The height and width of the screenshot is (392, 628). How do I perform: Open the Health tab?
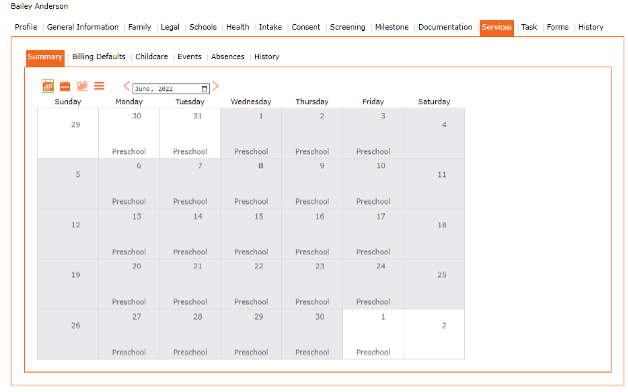(238, 27)
